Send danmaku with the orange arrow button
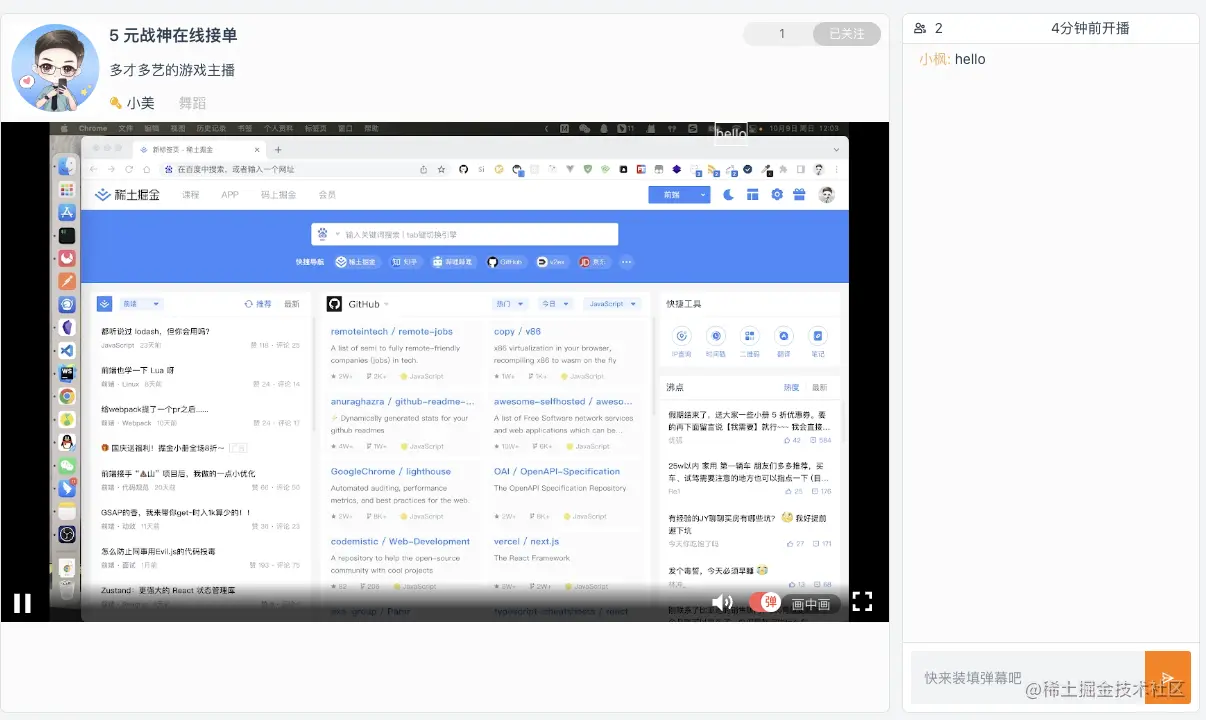Viewport: 1206px width, 720px height. (1168, 677)
